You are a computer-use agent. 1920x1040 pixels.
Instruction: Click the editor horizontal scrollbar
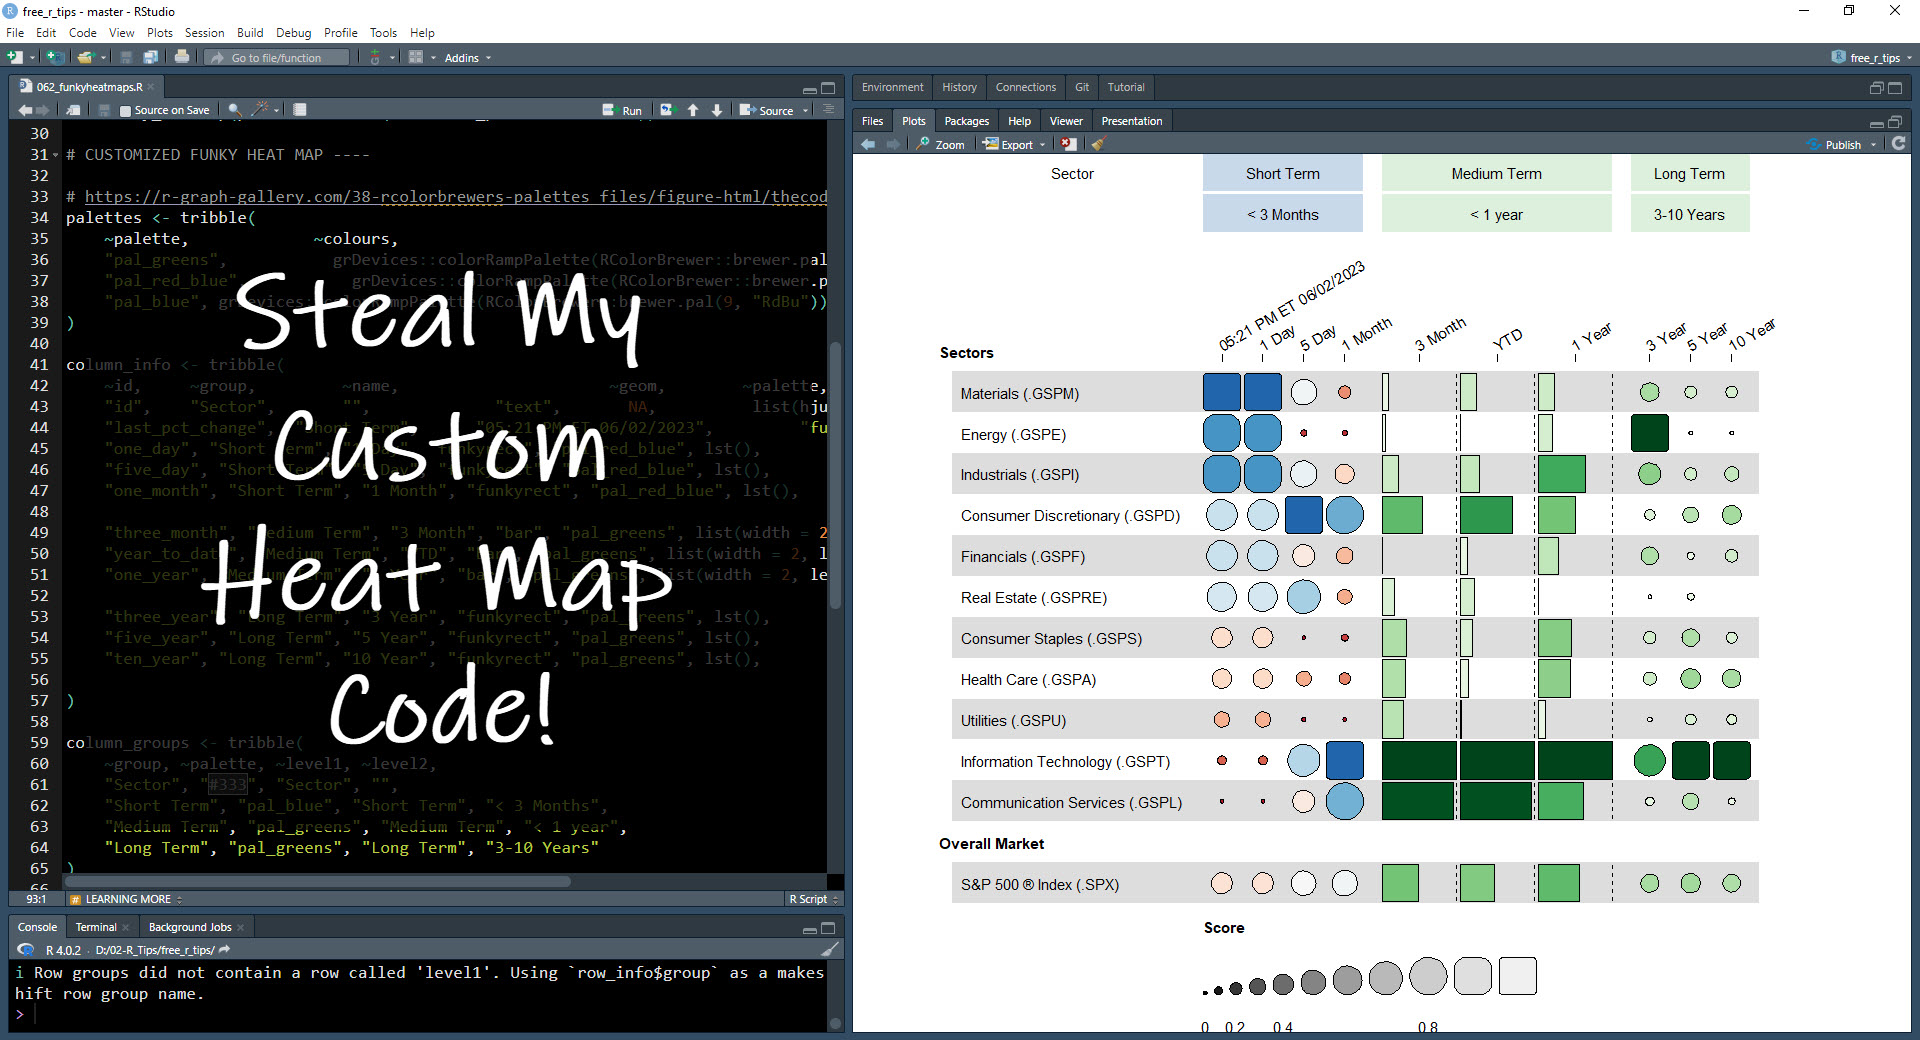tap(318, 882)
